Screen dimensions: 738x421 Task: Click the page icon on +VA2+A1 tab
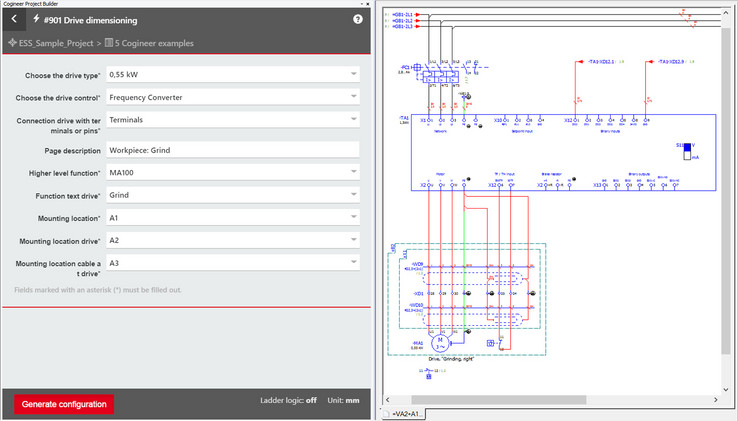point(384,413)
